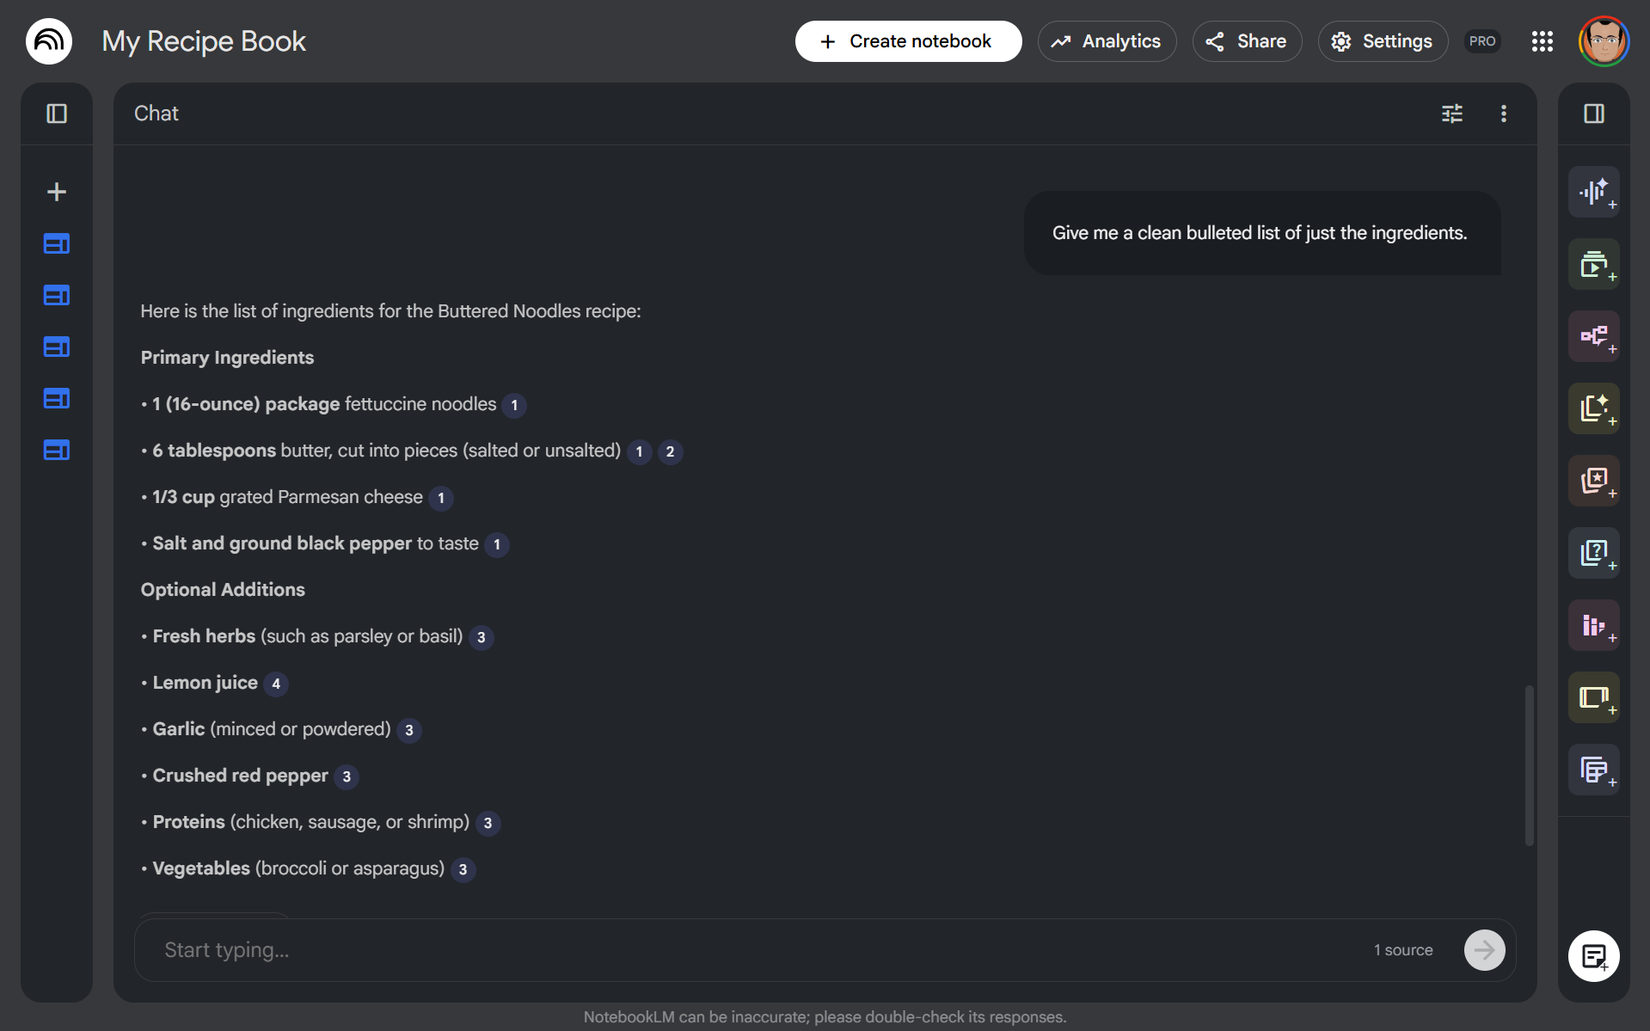The height and width of the screenshot is (1031, 1650).
Task: Open Analytics
Action: [x=1106, y=41]
